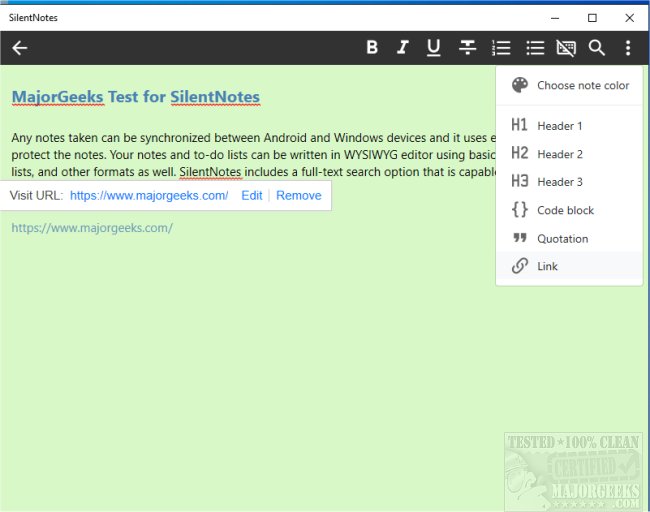Insert a Code block
Viewport: 650px width, 512px height.
coord(569,210)
